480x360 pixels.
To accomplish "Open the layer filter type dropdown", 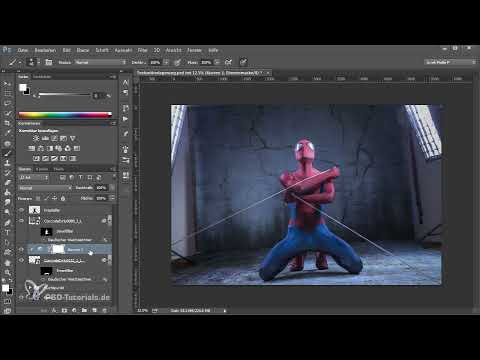I will point(34,178).
